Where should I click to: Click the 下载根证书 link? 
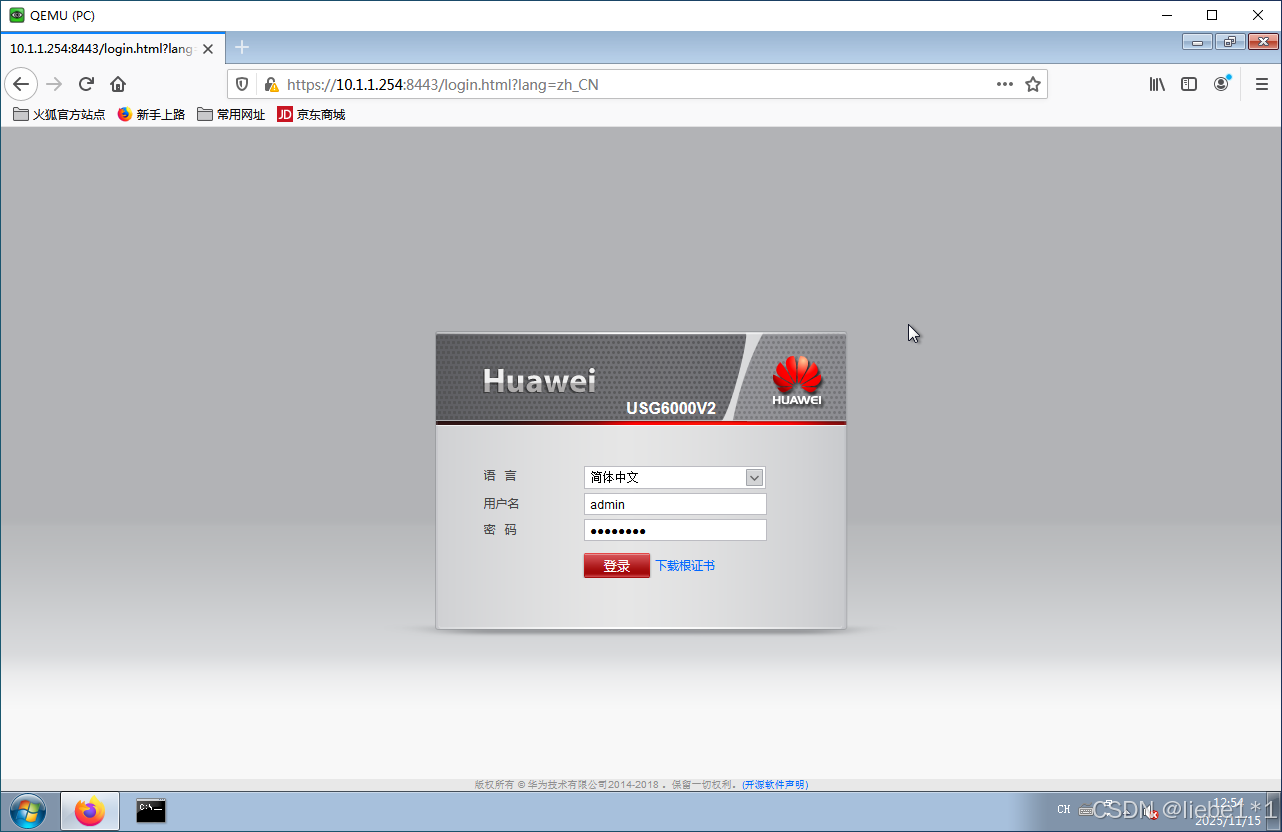685,566
